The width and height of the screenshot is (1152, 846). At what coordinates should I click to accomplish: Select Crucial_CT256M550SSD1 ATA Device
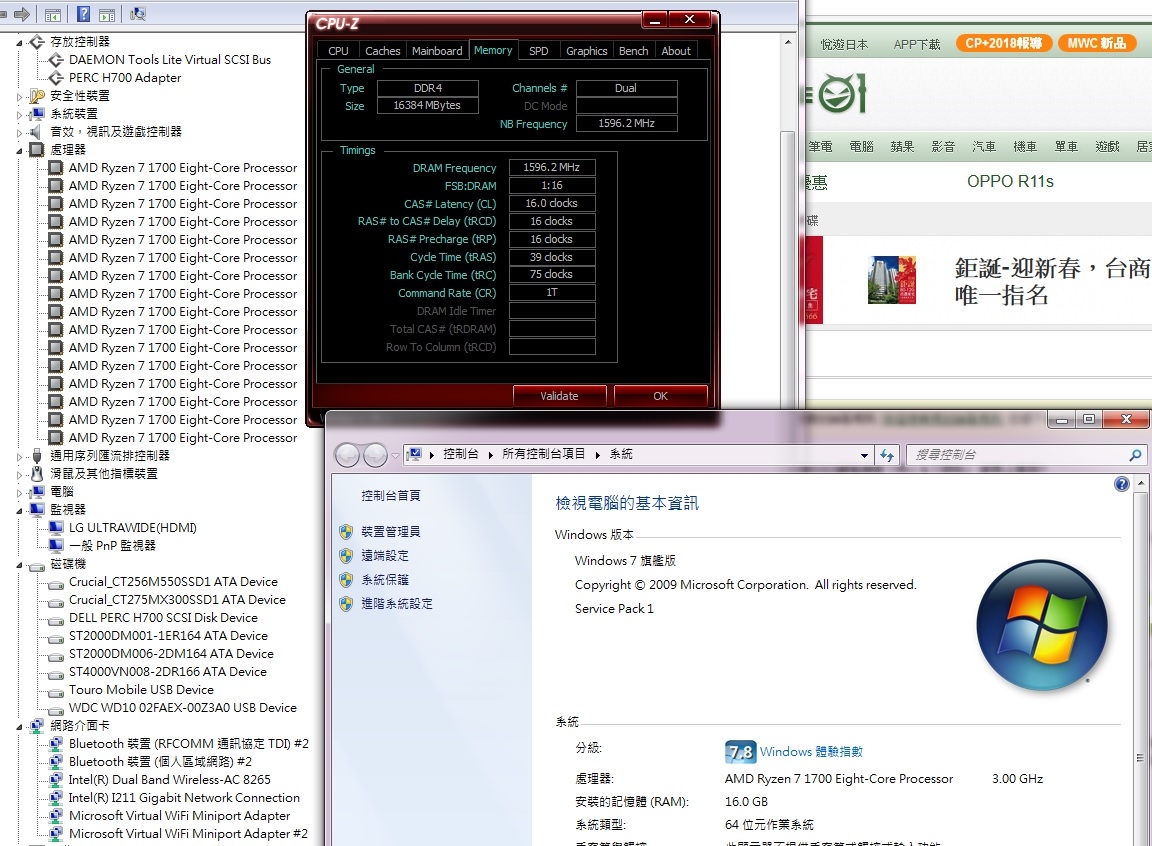(173, 582)
